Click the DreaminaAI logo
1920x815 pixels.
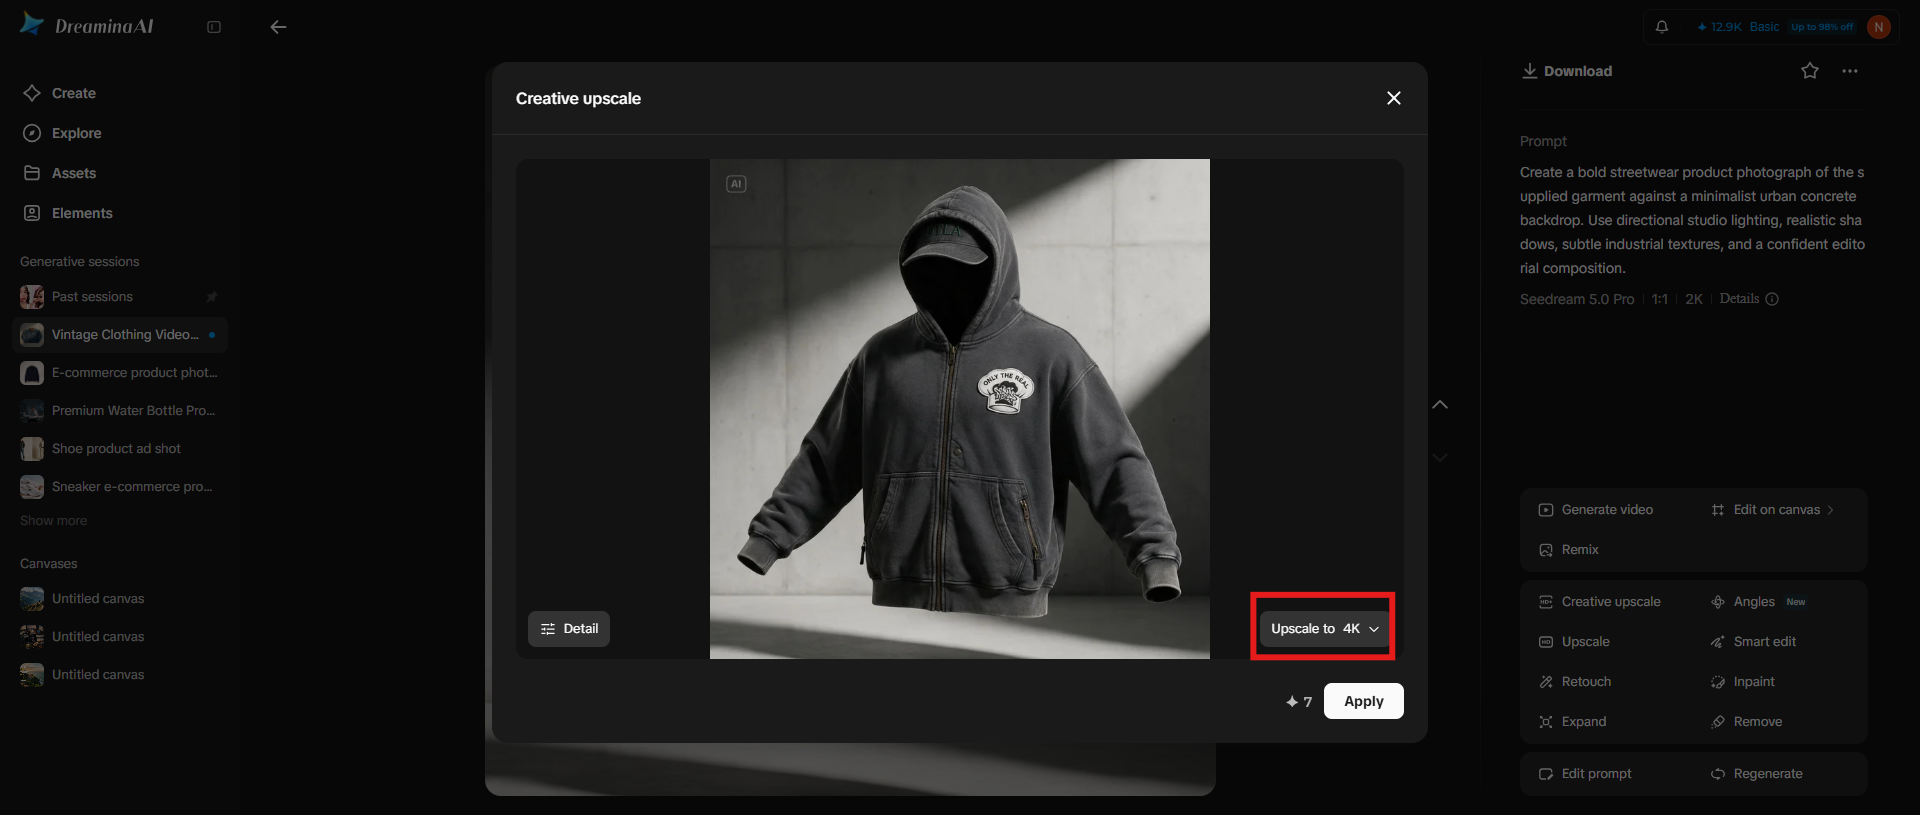pyautogui.click(x=87, y=26)
